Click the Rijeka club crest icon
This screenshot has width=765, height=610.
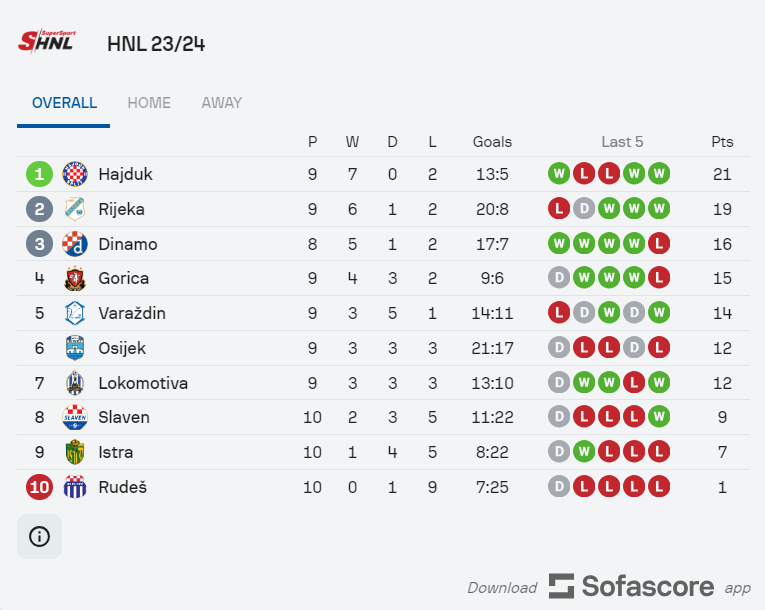pyautogui.click(x=75, y=209)
